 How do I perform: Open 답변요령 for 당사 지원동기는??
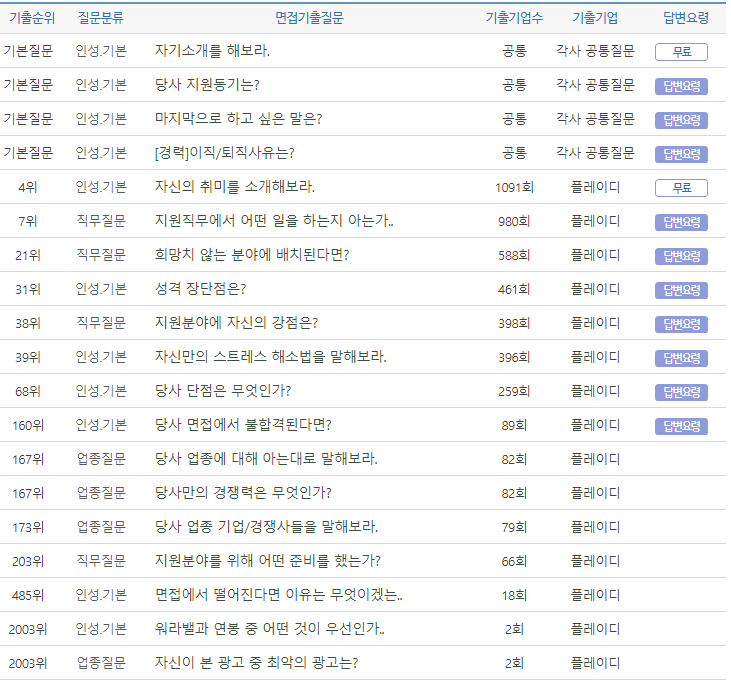(x=681, y=86)
